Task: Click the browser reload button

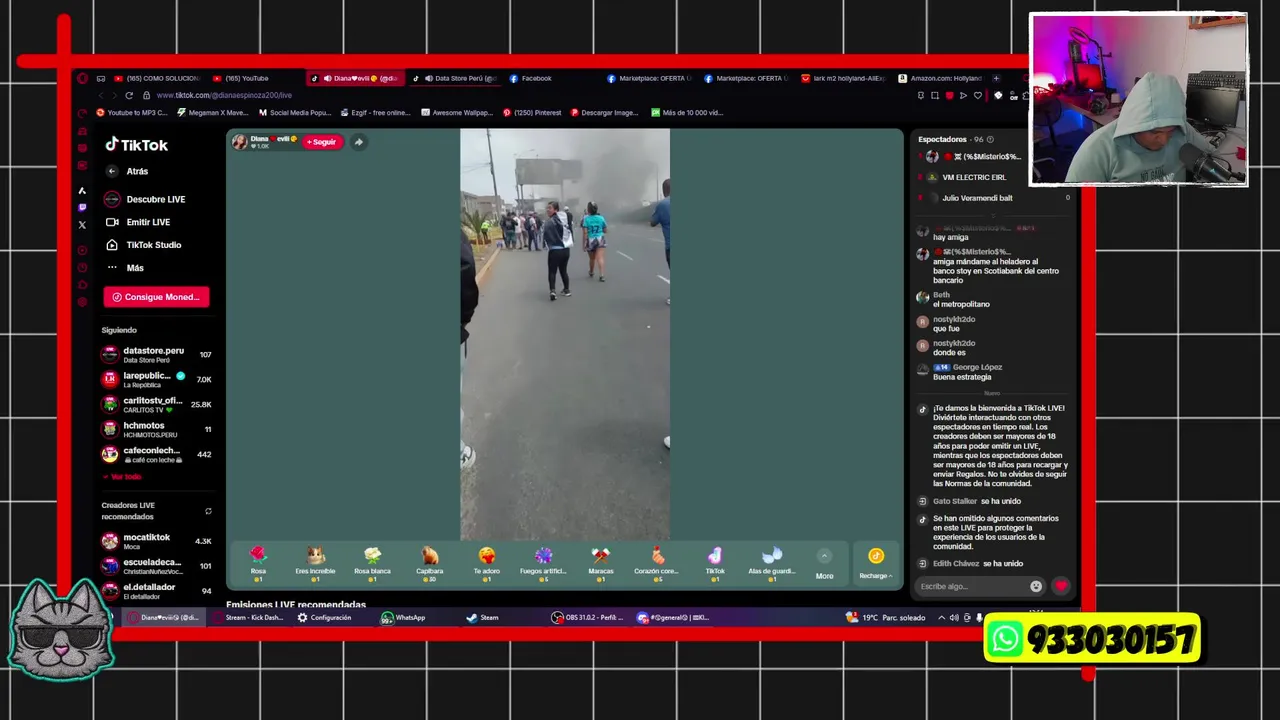Action: pyautogui.click(x=129, y=96)
